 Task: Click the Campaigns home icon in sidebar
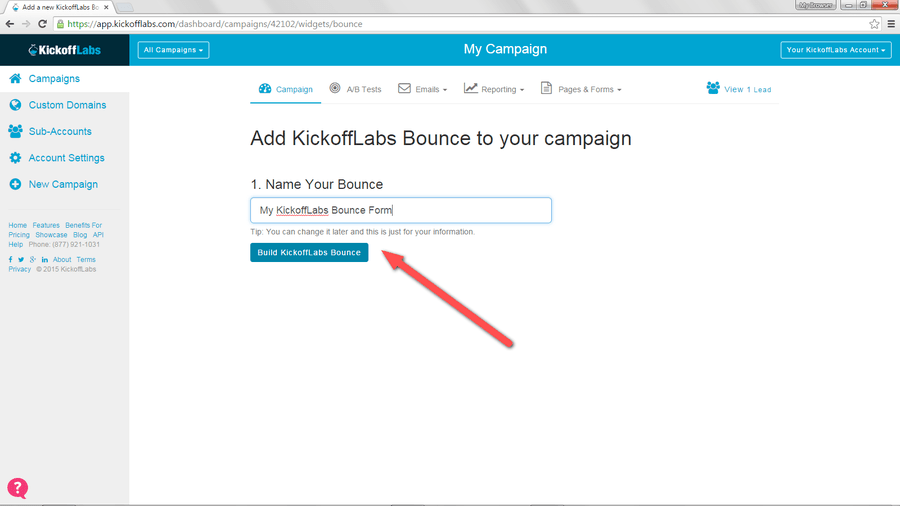coord(15,79)
